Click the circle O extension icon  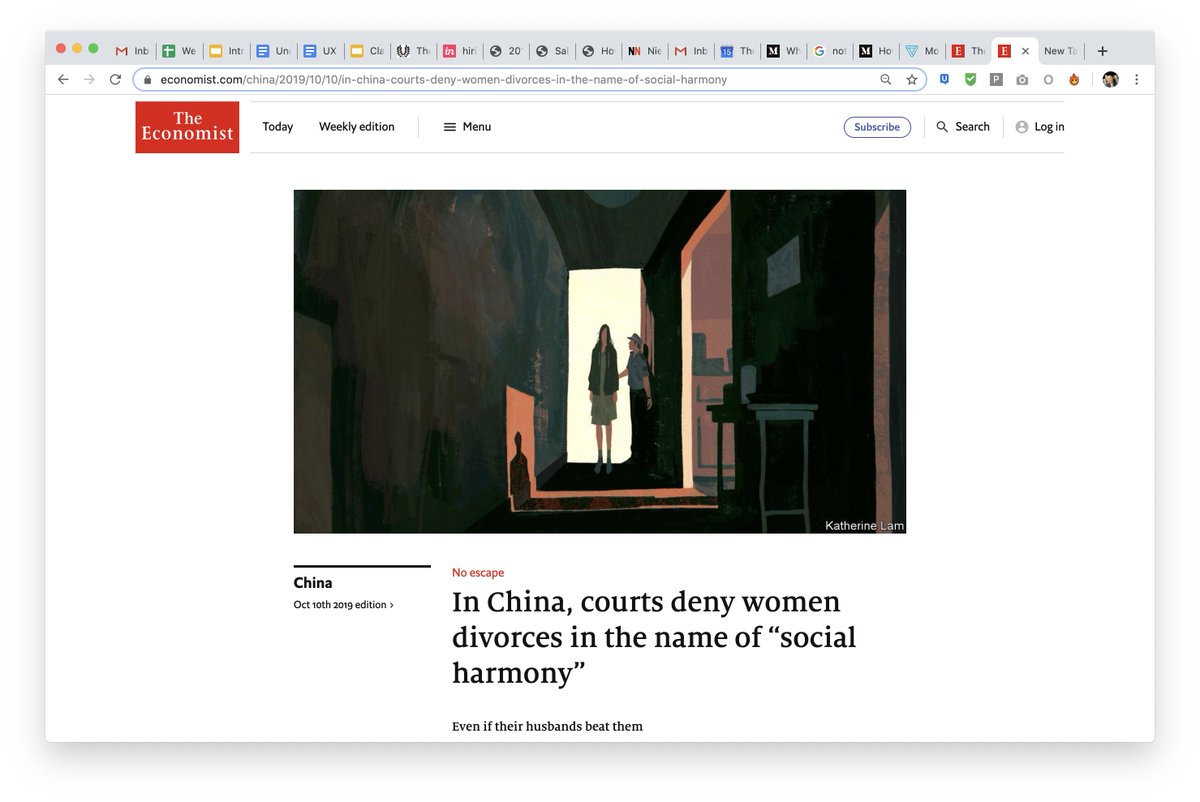click(1048, 80)
